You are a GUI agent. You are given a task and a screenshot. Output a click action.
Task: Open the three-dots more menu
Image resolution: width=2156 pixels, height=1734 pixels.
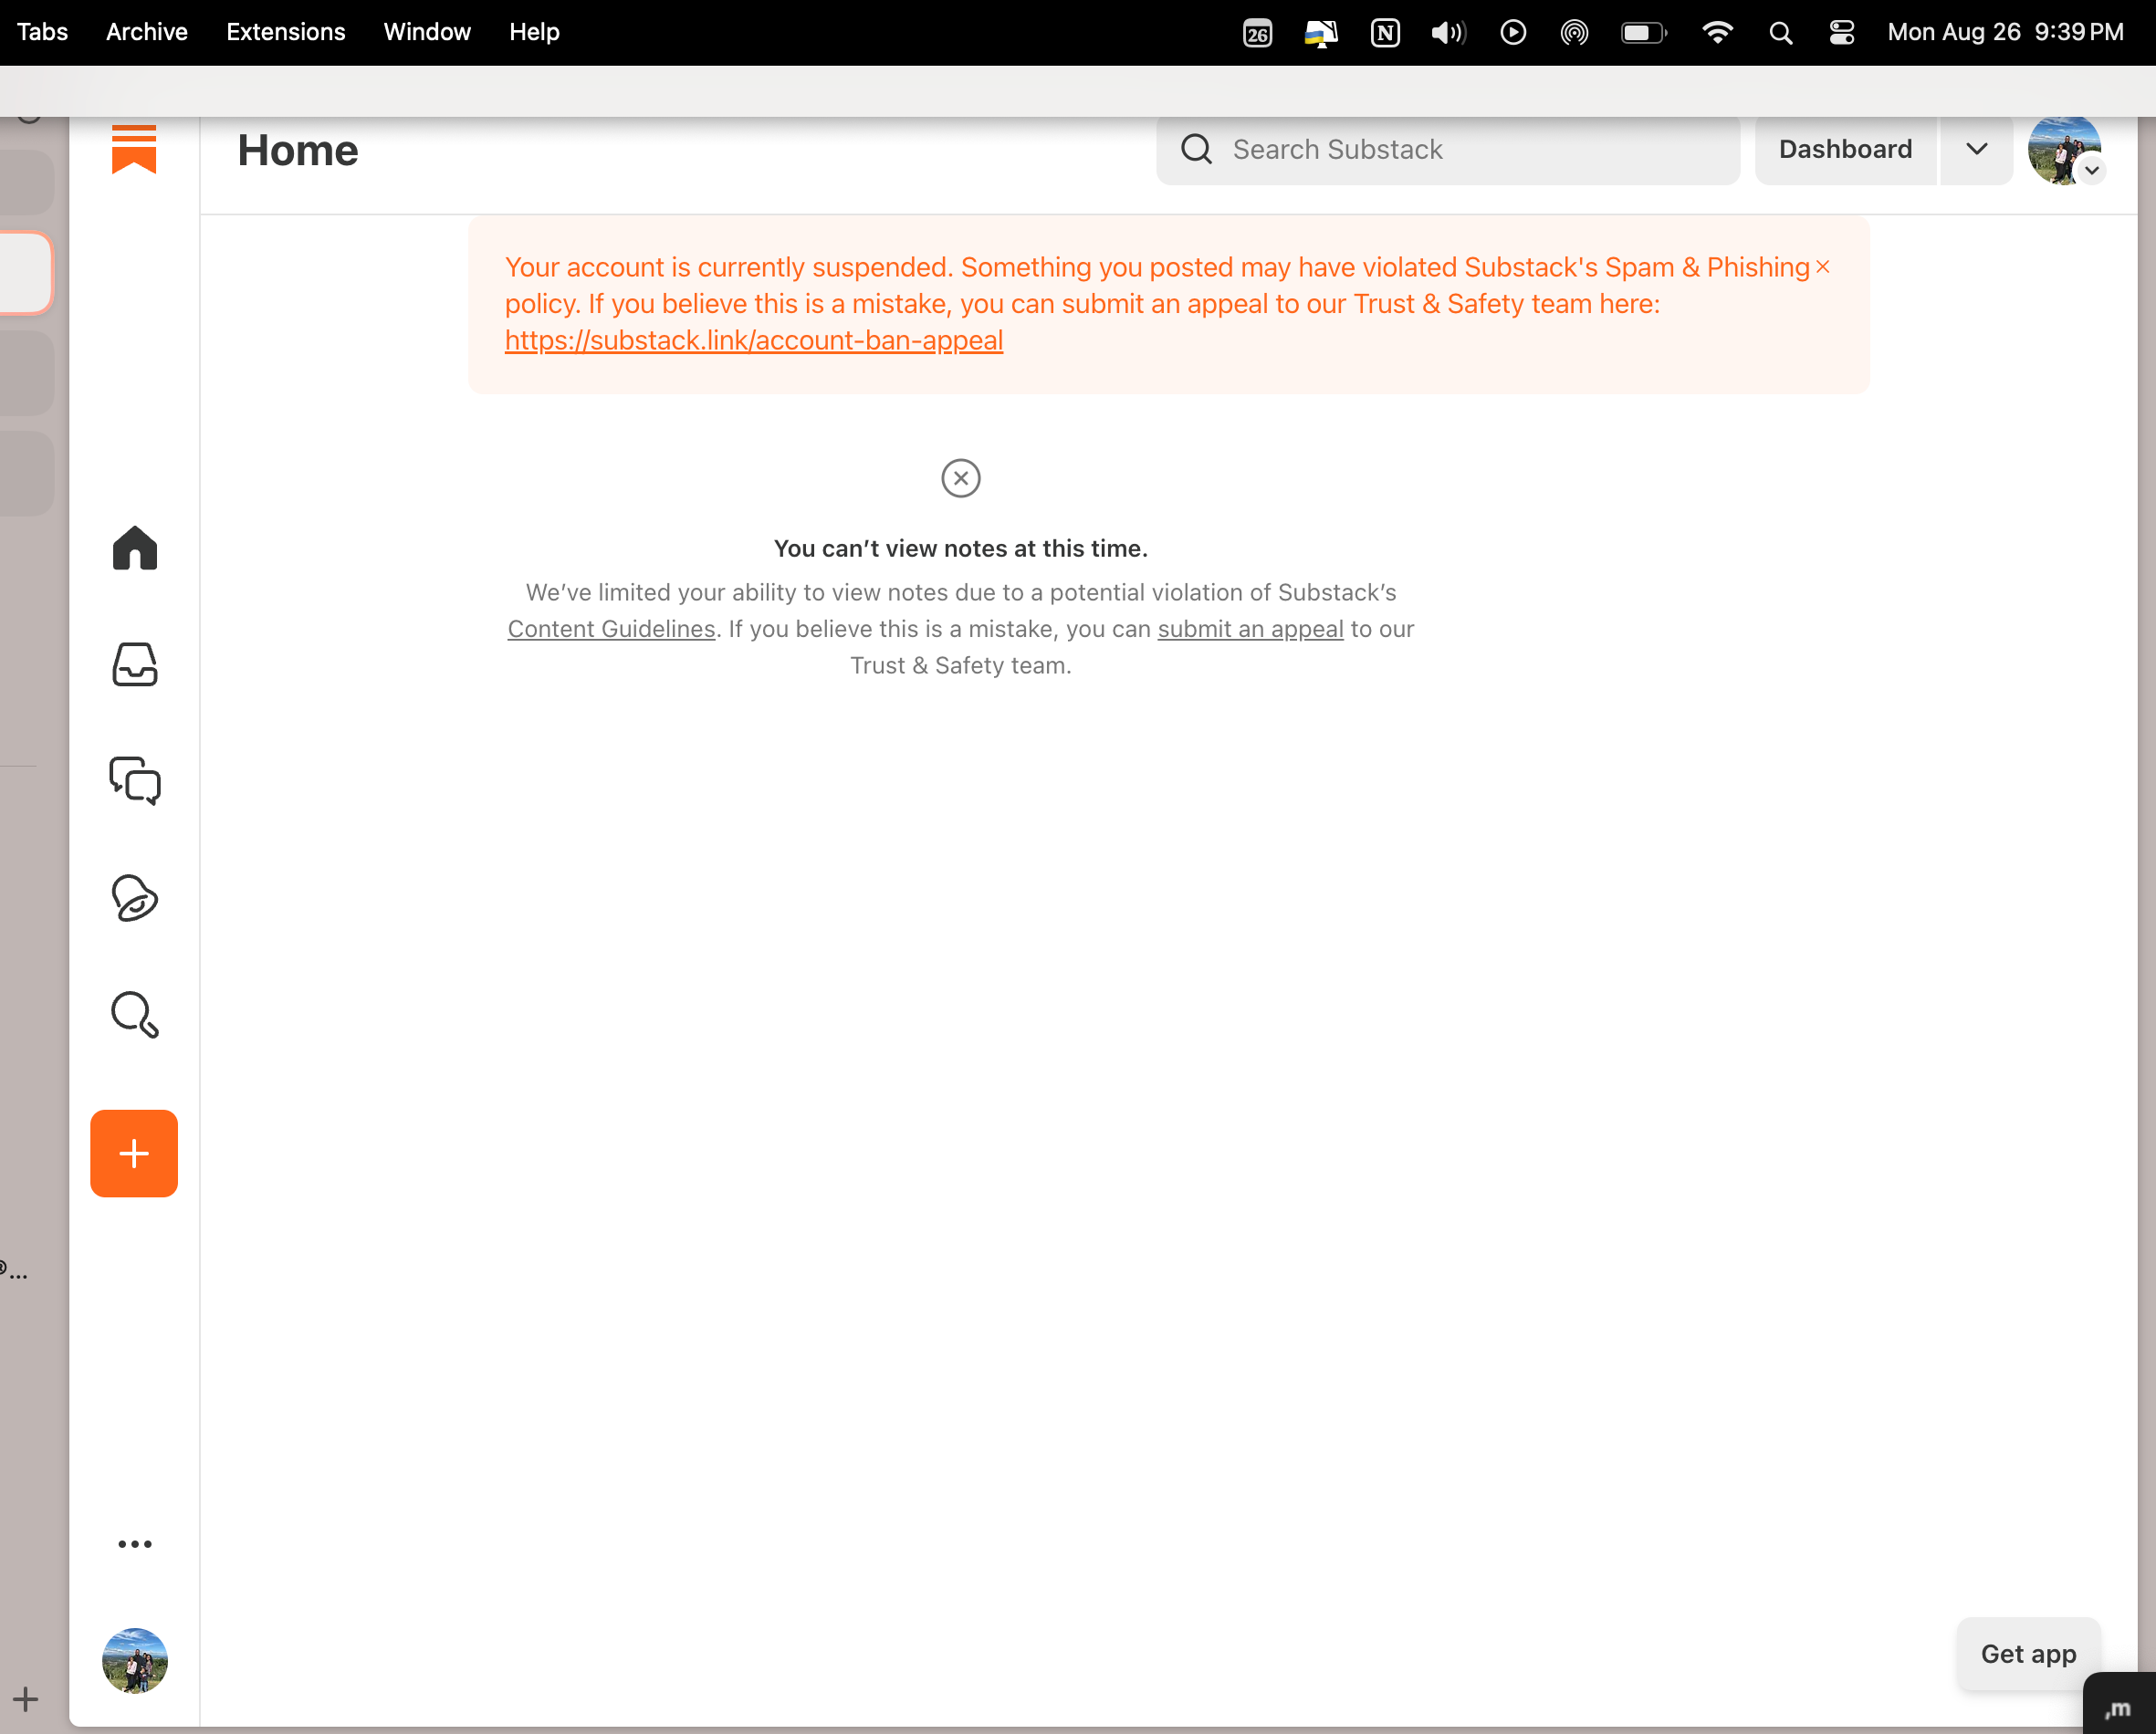135,1544
